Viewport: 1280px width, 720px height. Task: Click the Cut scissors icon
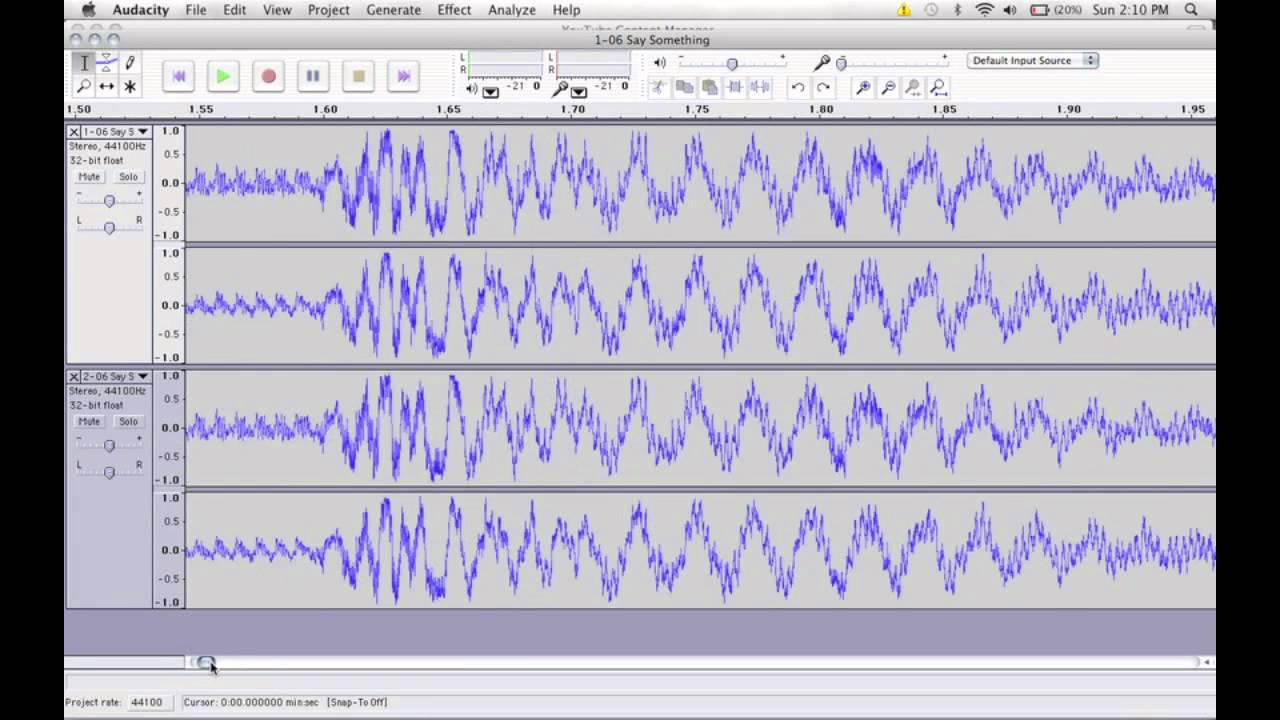[x=659, y=87]
